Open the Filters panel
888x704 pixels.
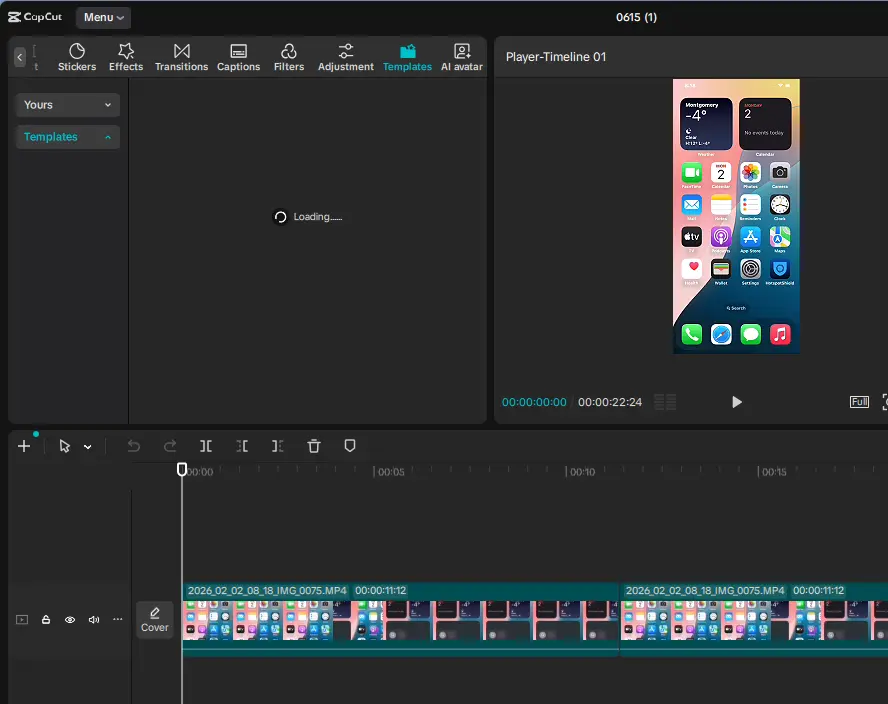[289, 57]
